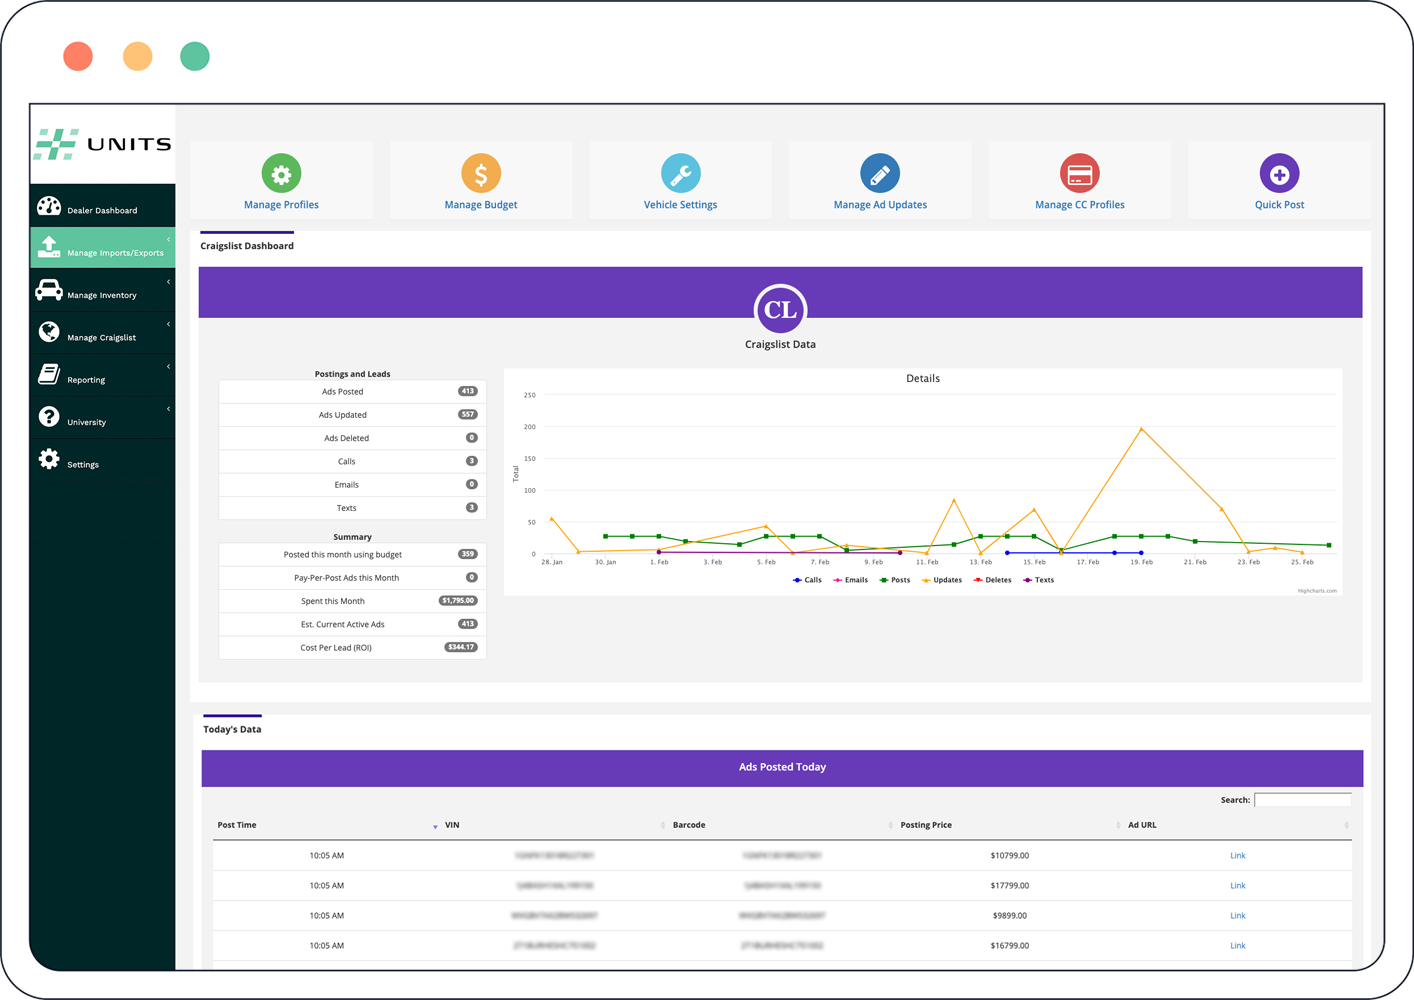Sort table by VIN column
Viewport: 1414px width, 1000px height.
click(554, 825)
